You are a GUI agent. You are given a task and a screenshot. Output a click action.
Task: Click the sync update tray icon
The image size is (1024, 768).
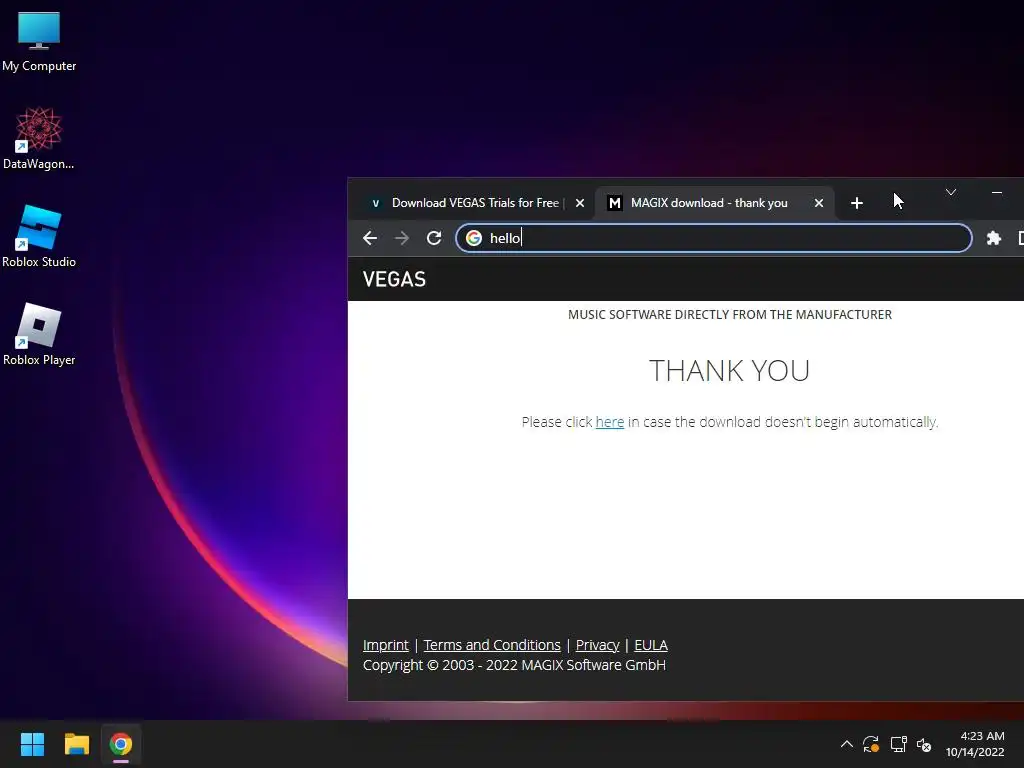point(871,744)
